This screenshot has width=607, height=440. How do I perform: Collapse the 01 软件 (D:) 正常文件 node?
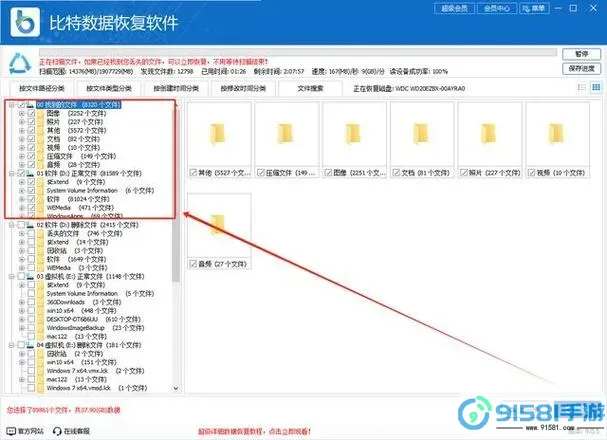(12, 173)
